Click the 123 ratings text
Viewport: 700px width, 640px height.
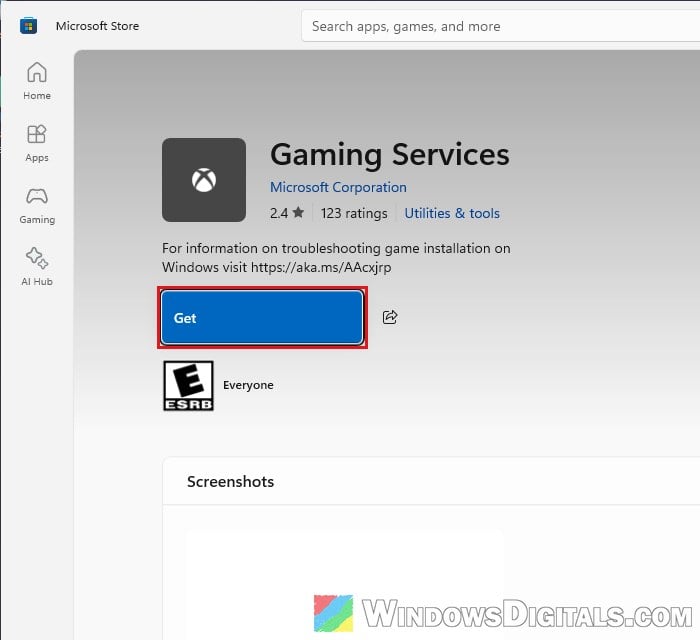click(354, 213)
